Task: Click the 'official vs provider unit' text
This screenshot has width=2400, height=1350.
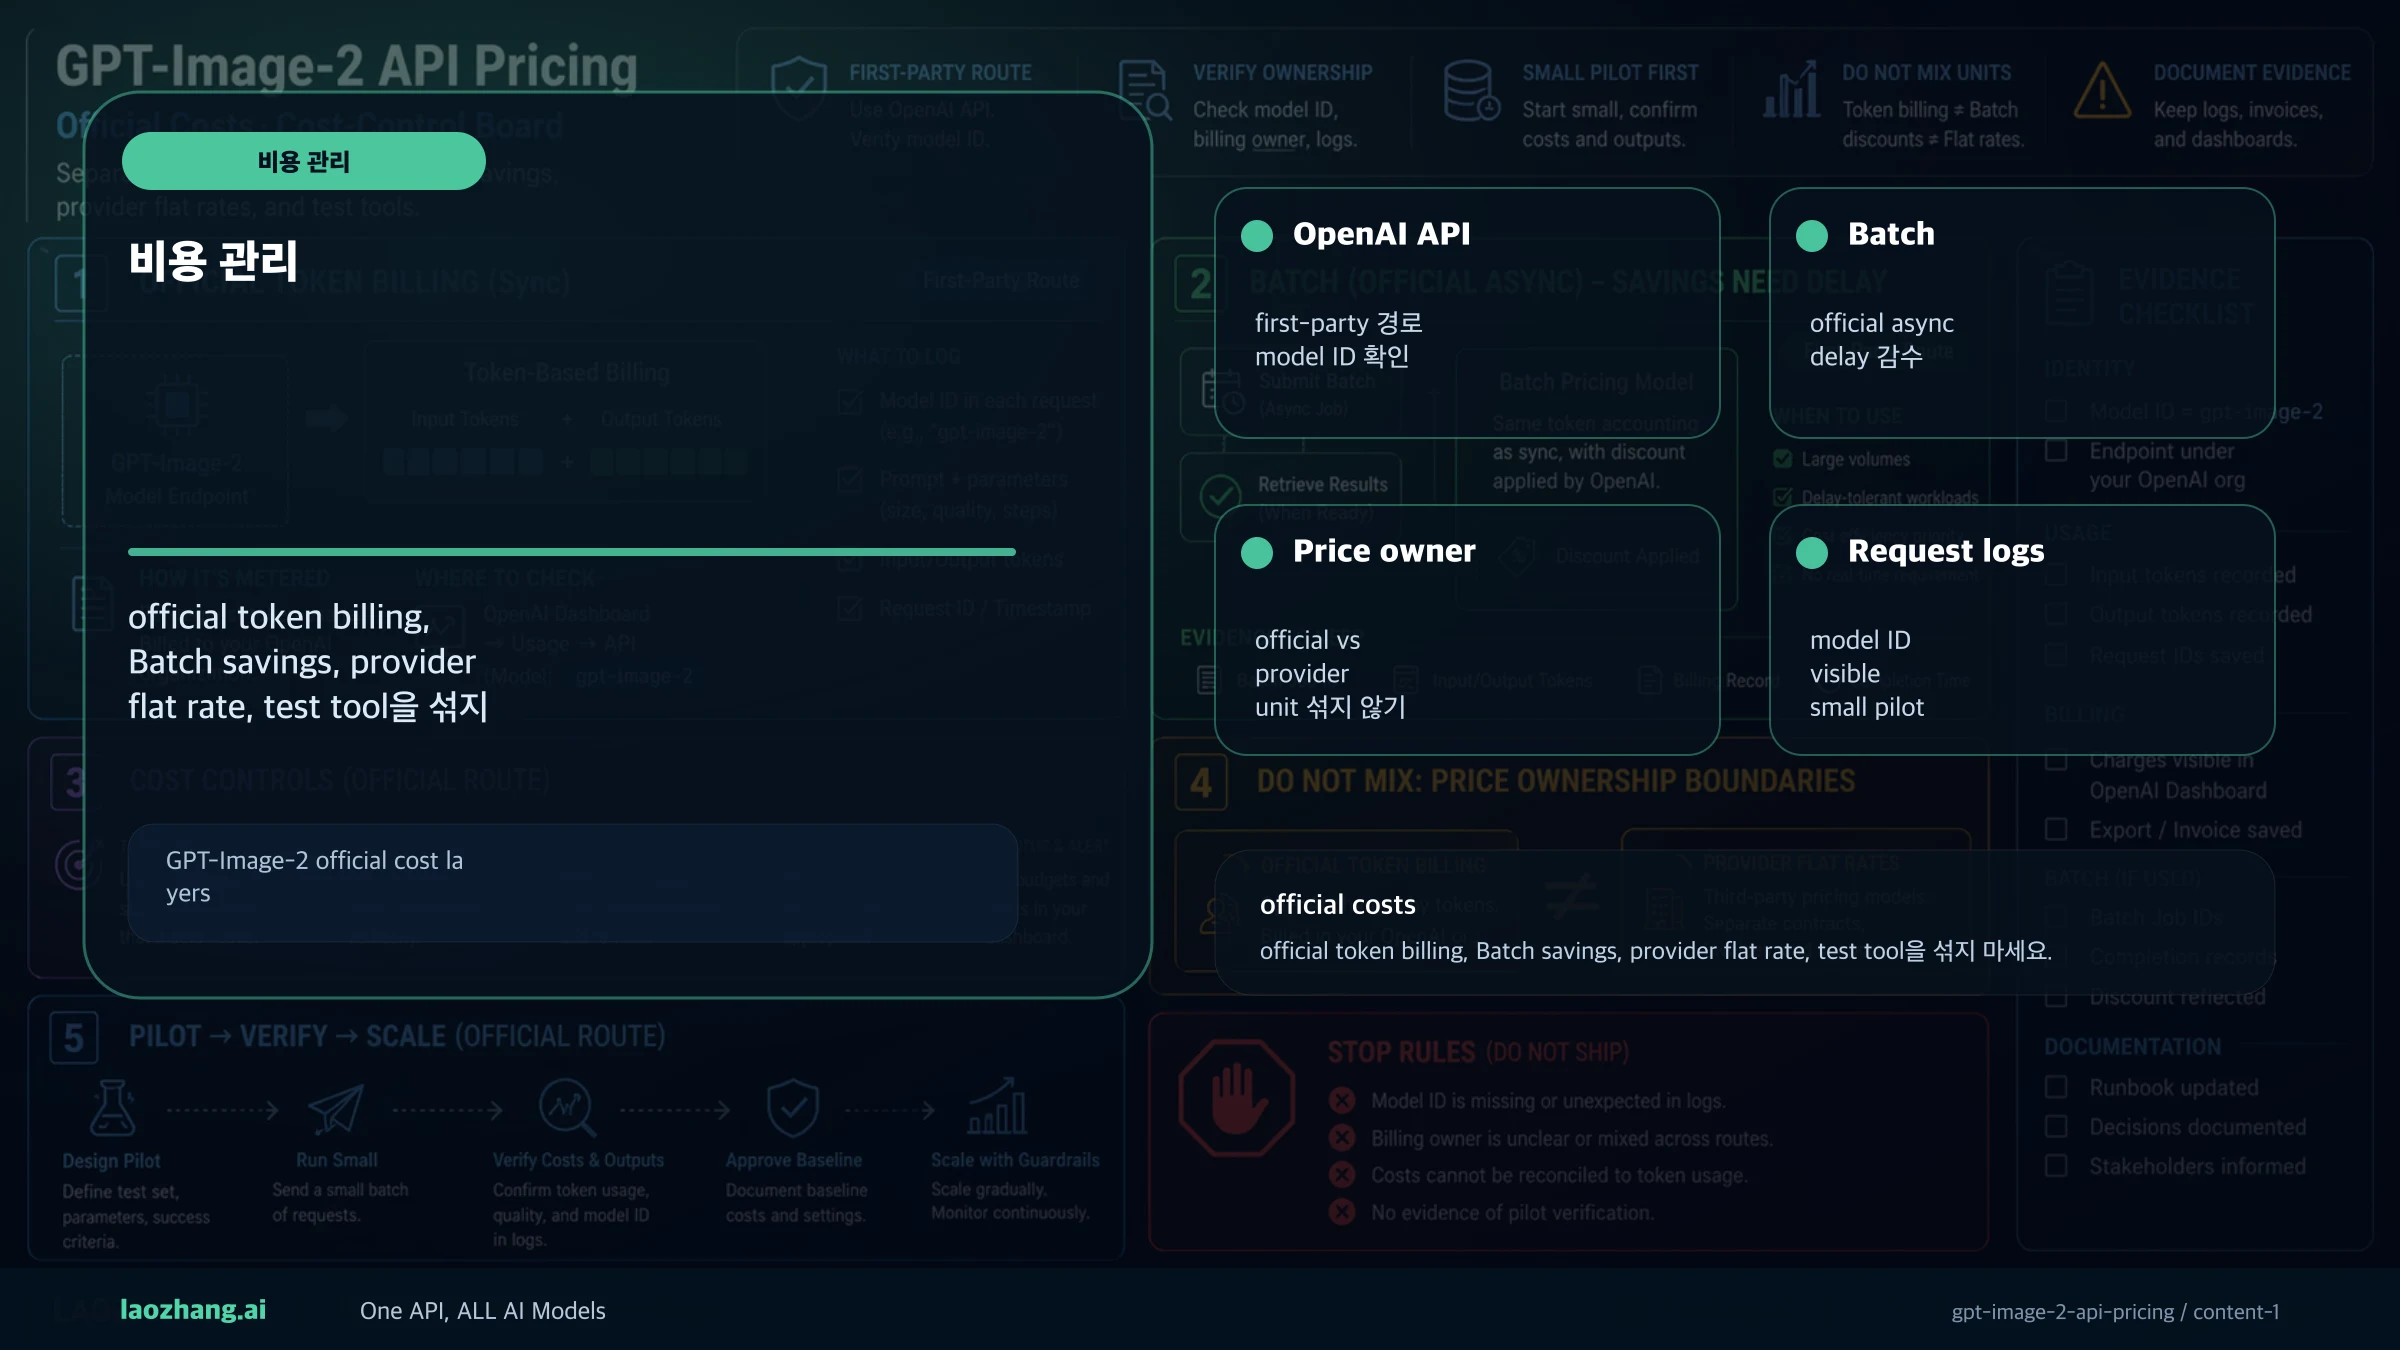Action: pyautogui.click(x=1331, y=674)
